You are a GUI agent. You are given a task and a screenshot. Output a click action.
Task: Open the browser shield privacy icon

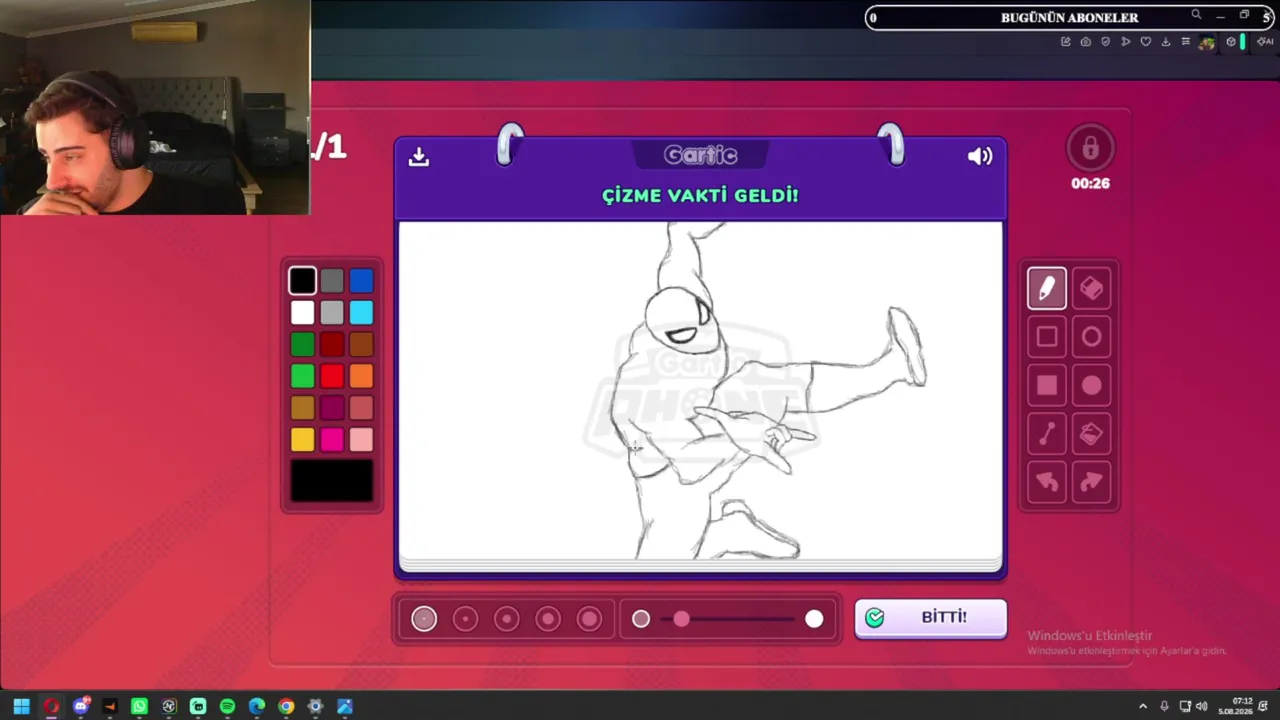coord(1105,42)
